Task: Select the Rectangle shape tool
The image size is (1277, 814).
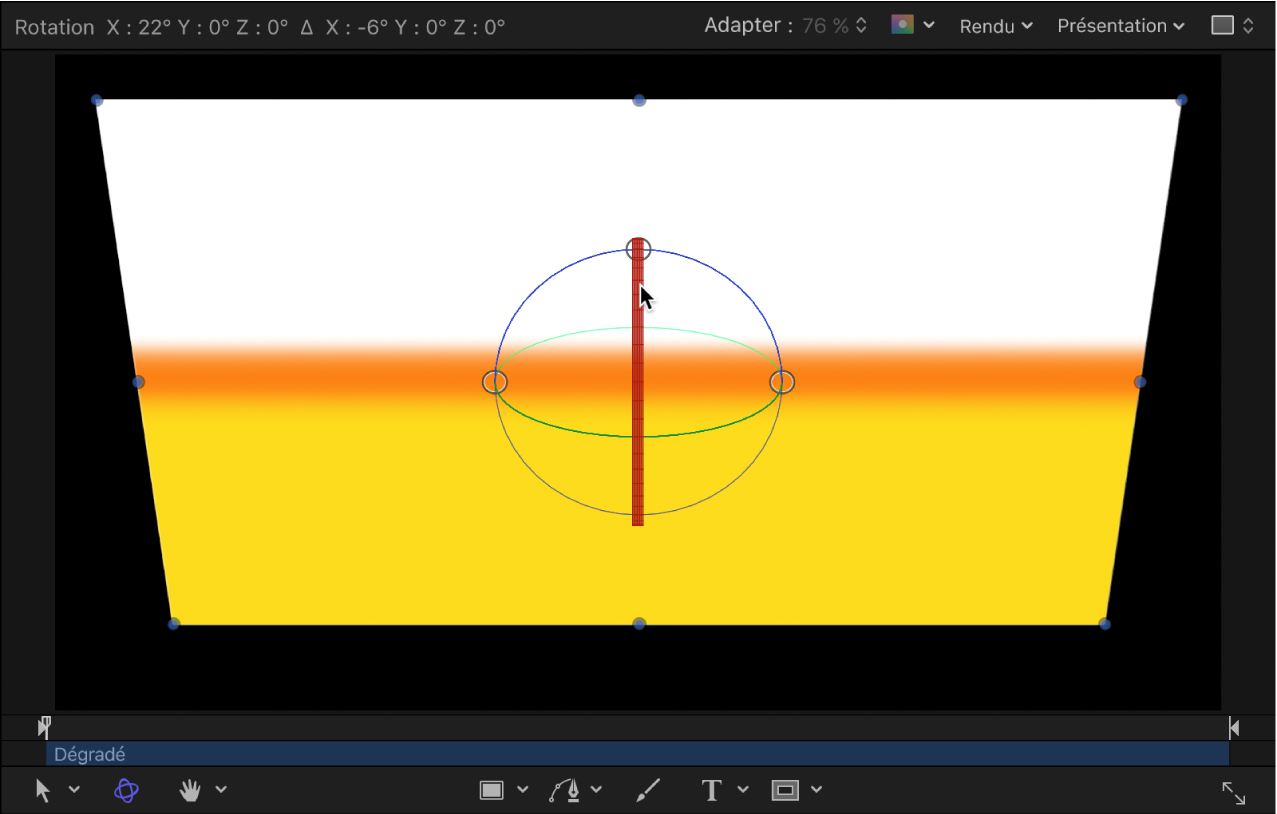Action: pos(491,790)
